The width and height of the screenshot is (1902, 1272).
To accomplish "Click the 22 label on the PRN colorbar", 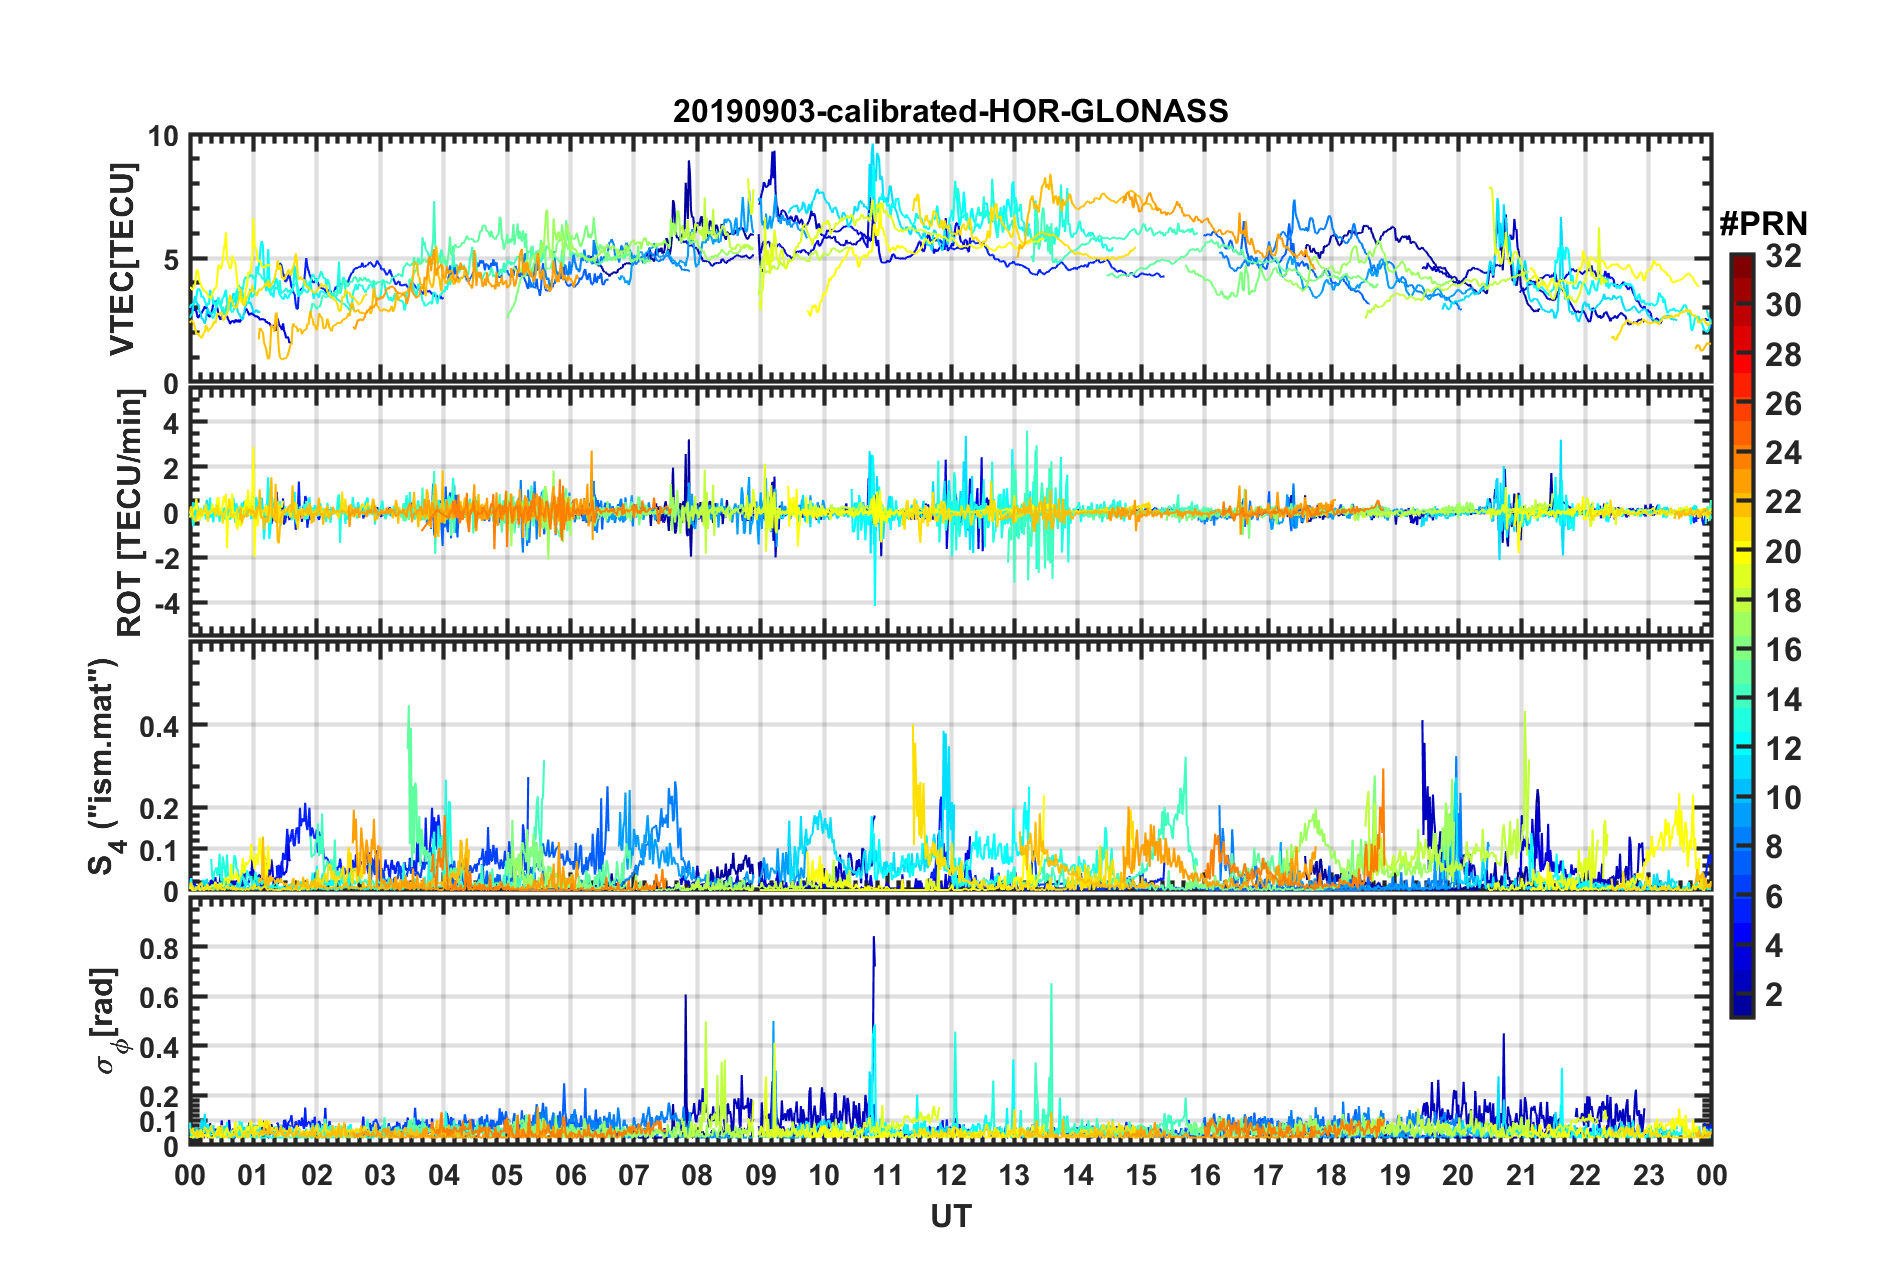I will [x=1783, y=502].
